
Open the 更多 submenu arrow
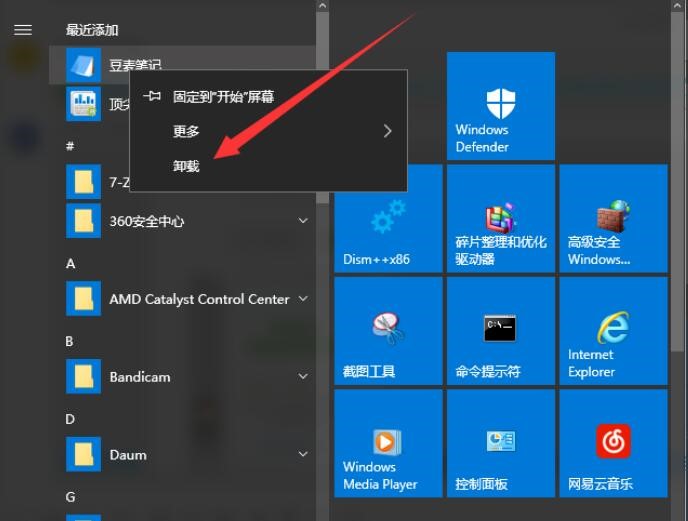(x=387, y=131)
